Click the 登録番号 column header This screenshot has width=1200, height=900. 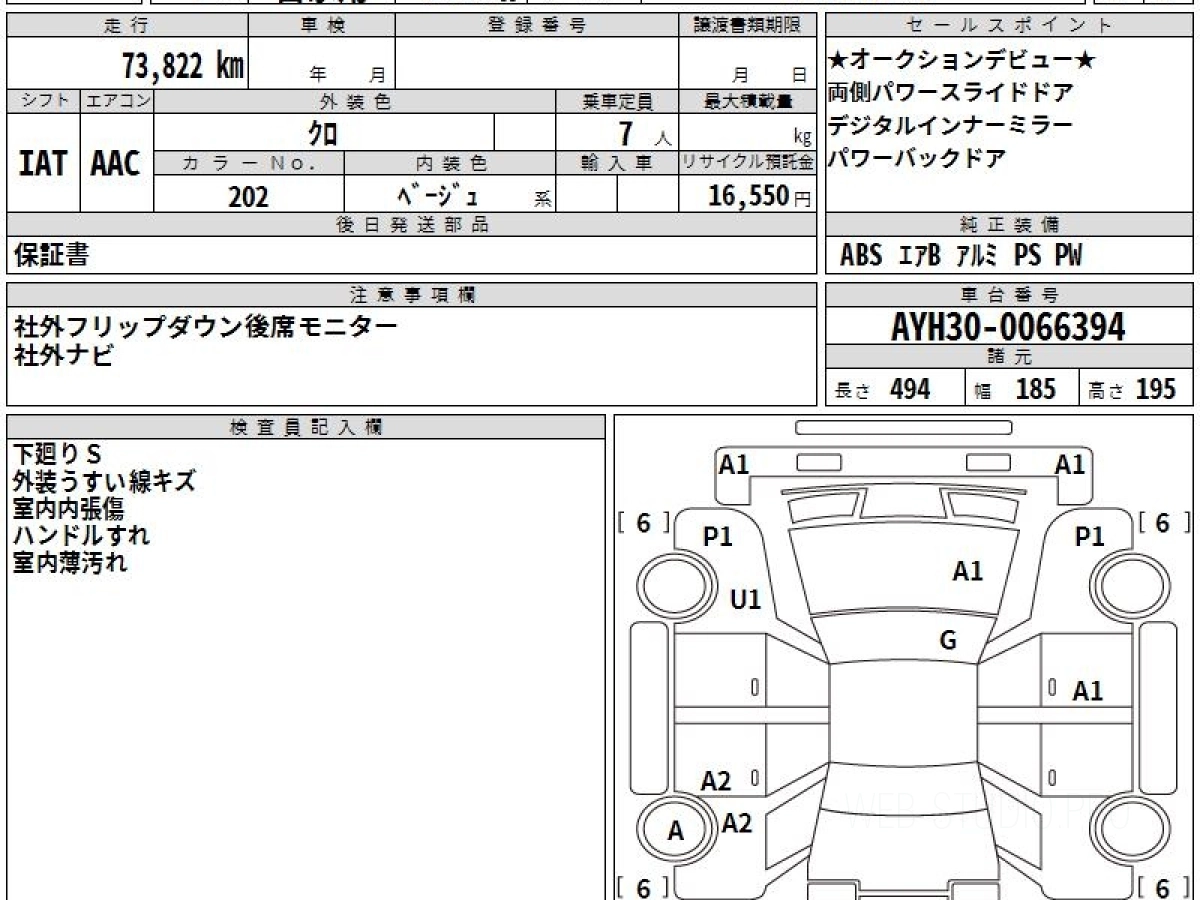pos(537,26)
